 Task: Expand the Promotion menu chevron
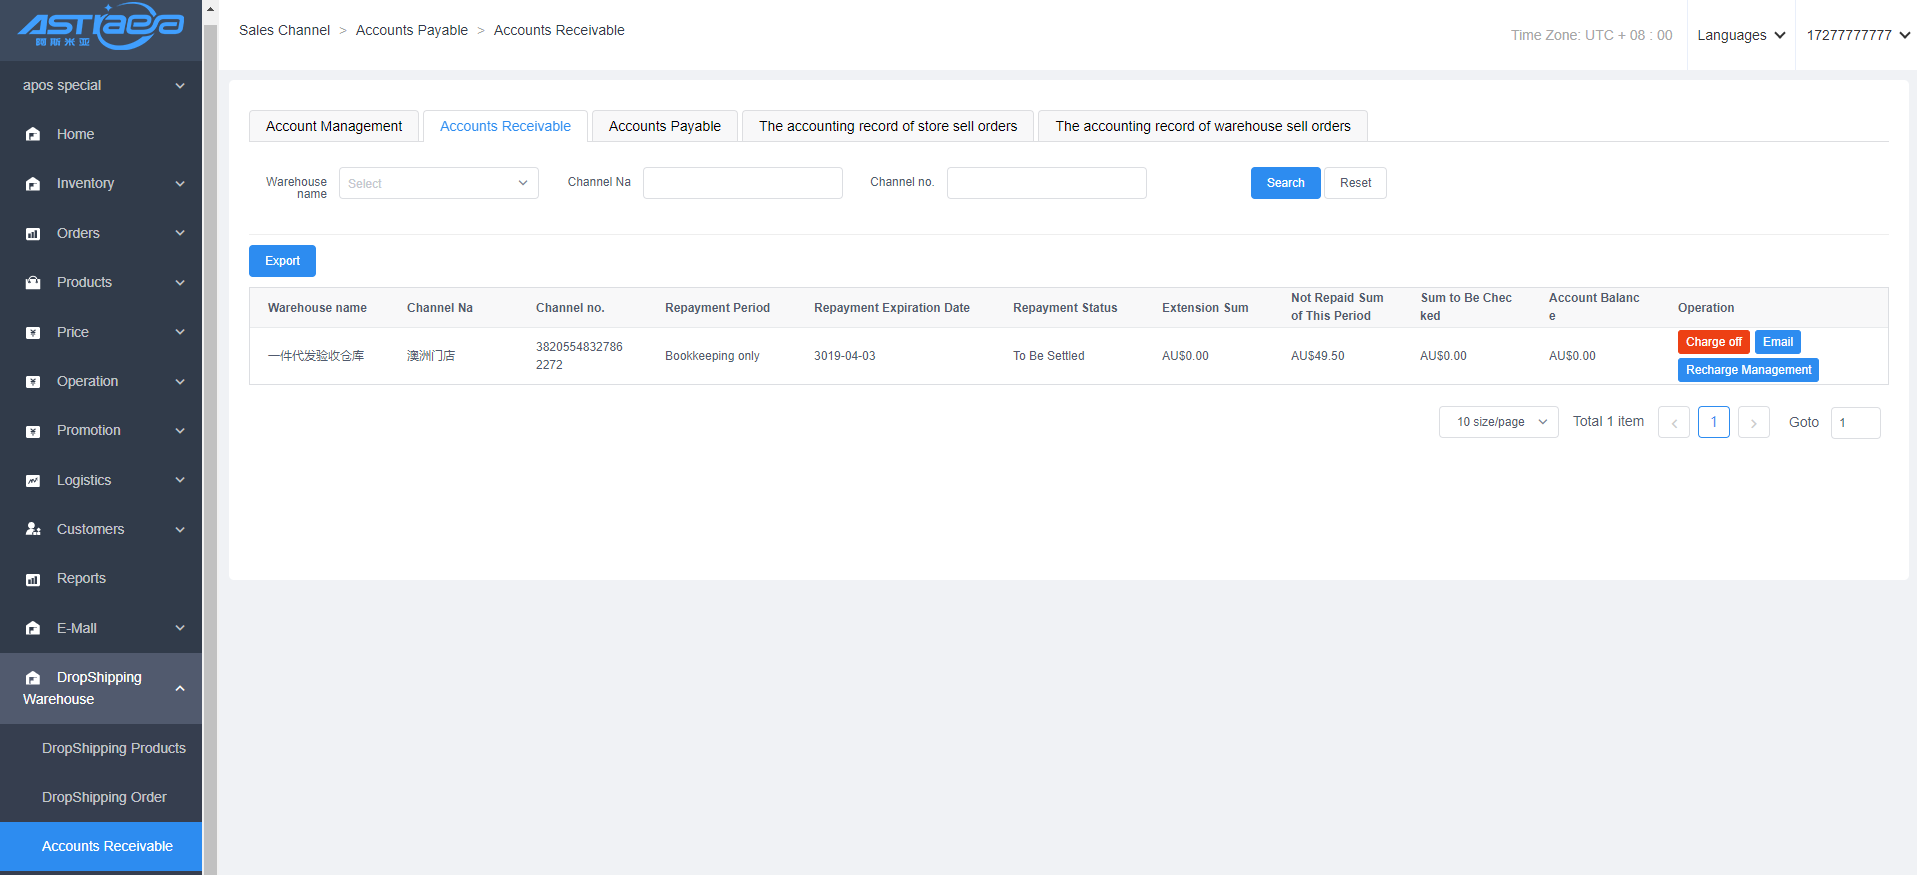tap(180, 431)
